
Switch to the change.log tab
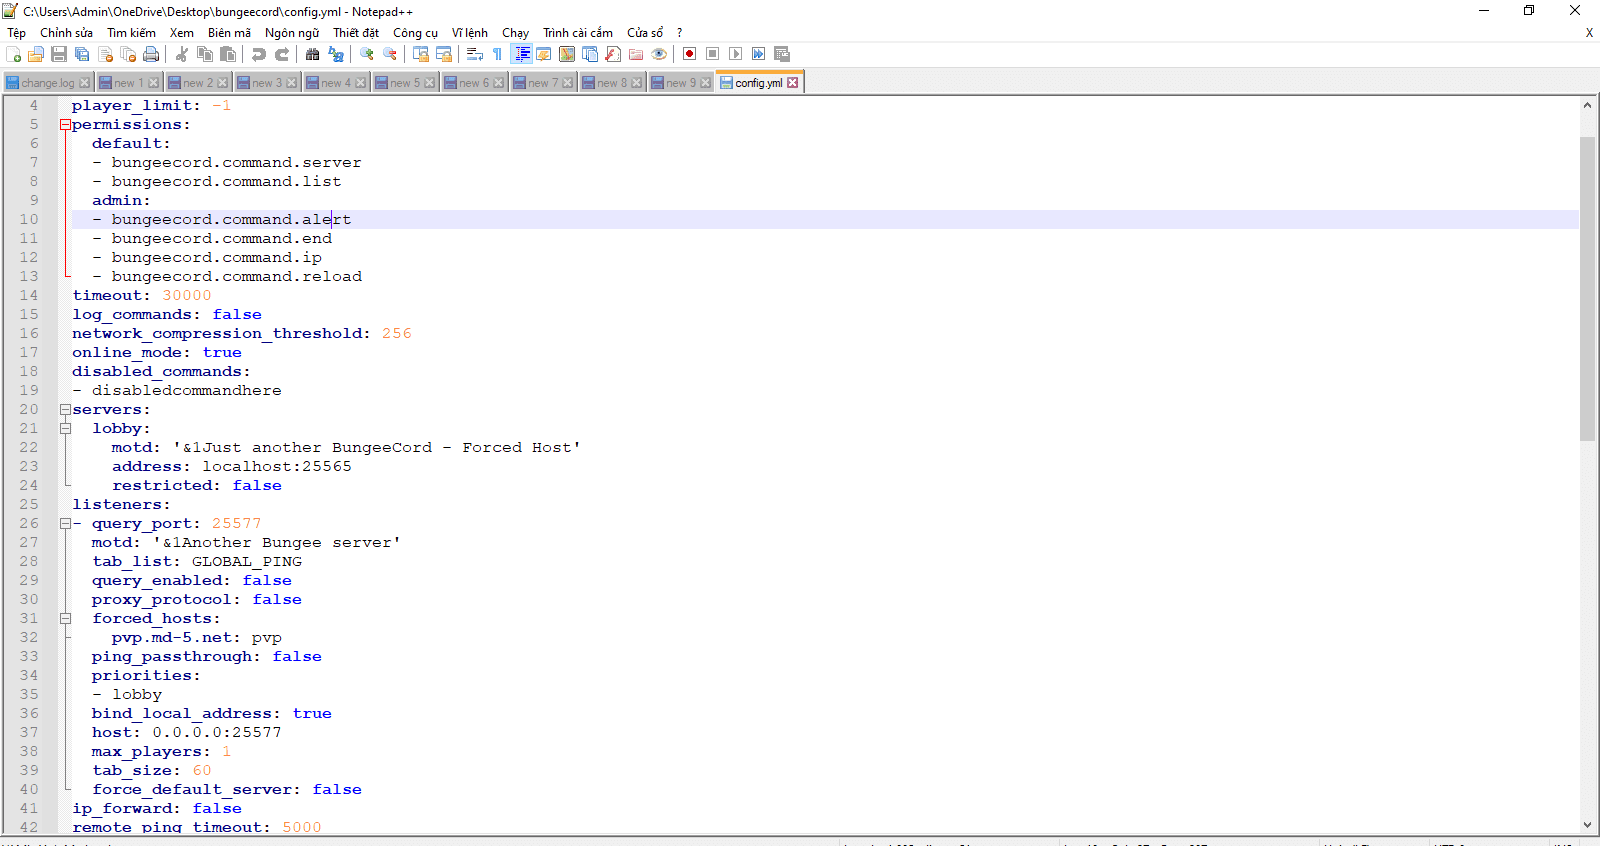point(47,83)
